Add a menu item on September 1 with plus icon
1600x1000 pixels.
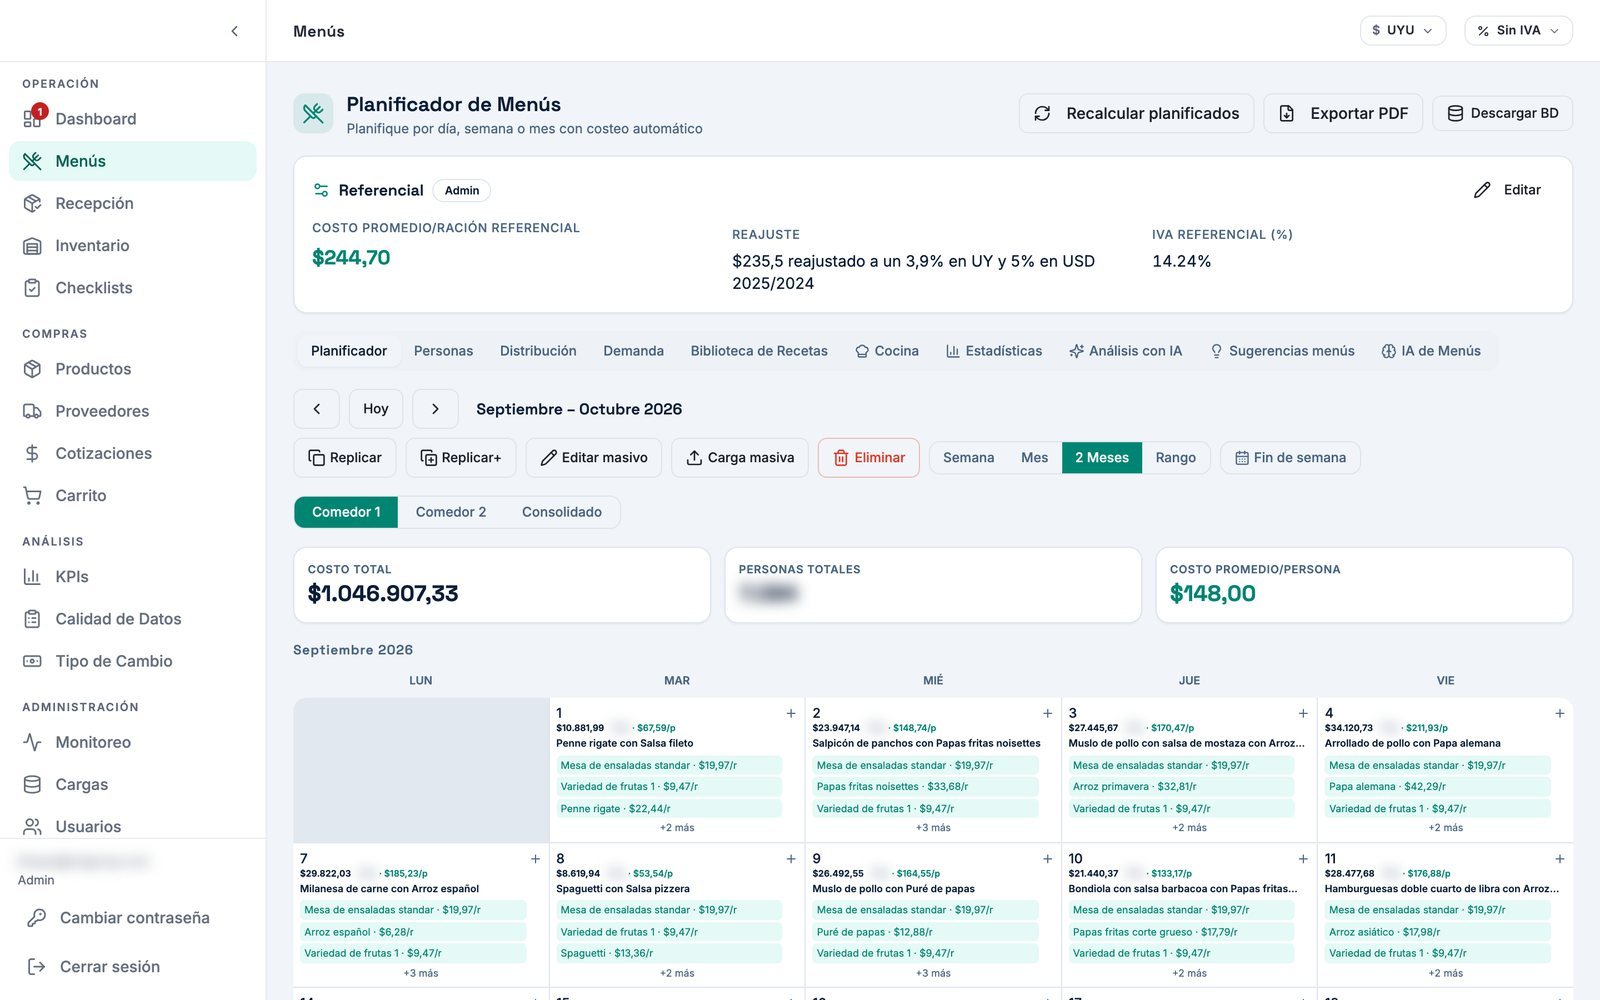[791, 713]
